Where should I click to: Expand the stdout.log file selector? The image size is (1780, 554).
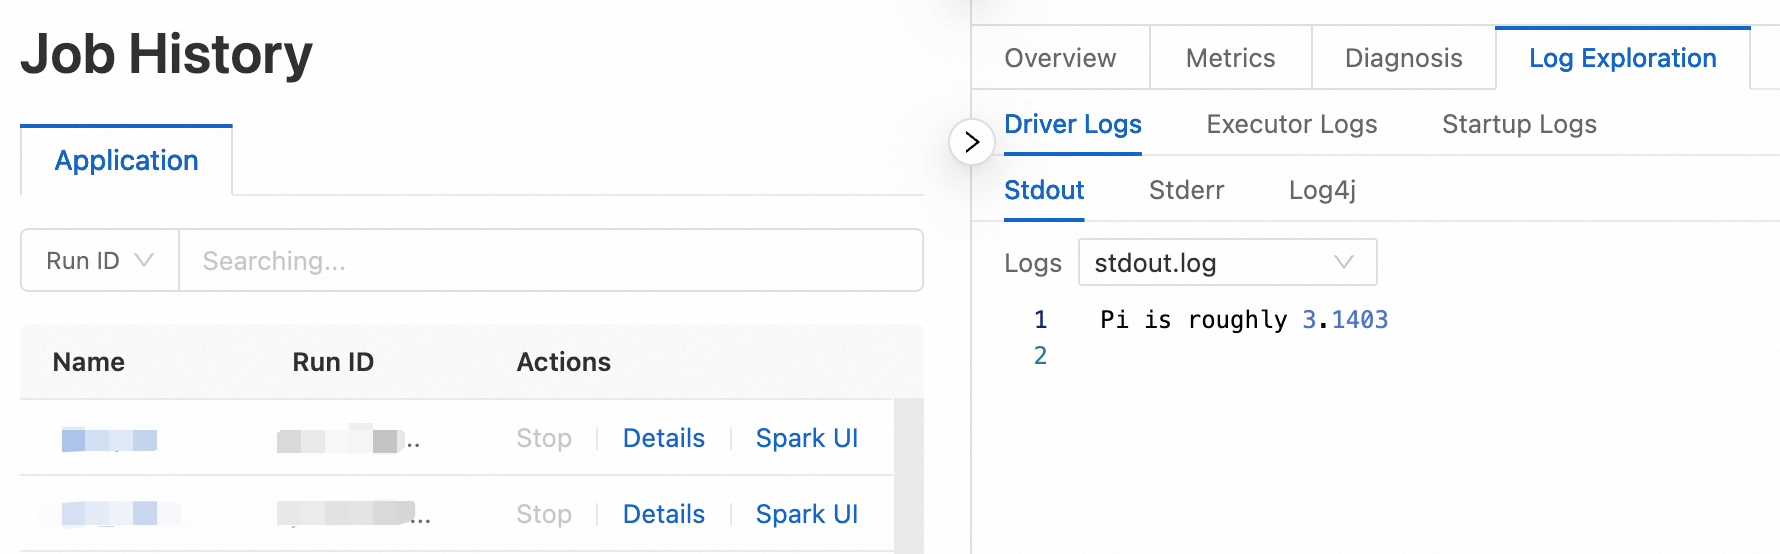tap(1226, 263)
